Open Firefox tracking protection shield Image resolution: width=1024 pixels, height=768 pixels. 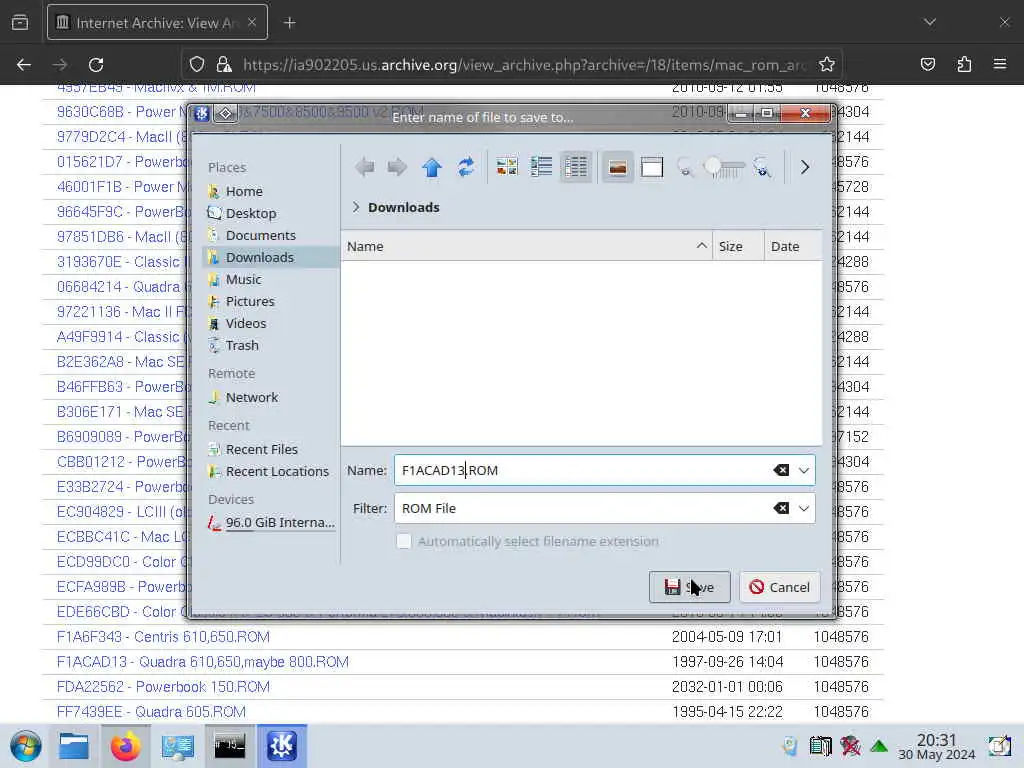coord(197,65)
